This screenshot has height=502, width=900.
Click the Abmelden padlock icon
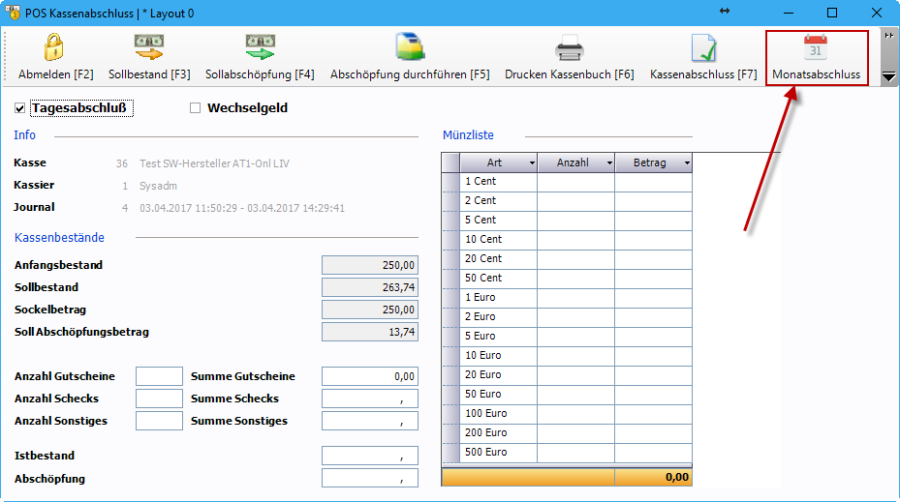55,48
